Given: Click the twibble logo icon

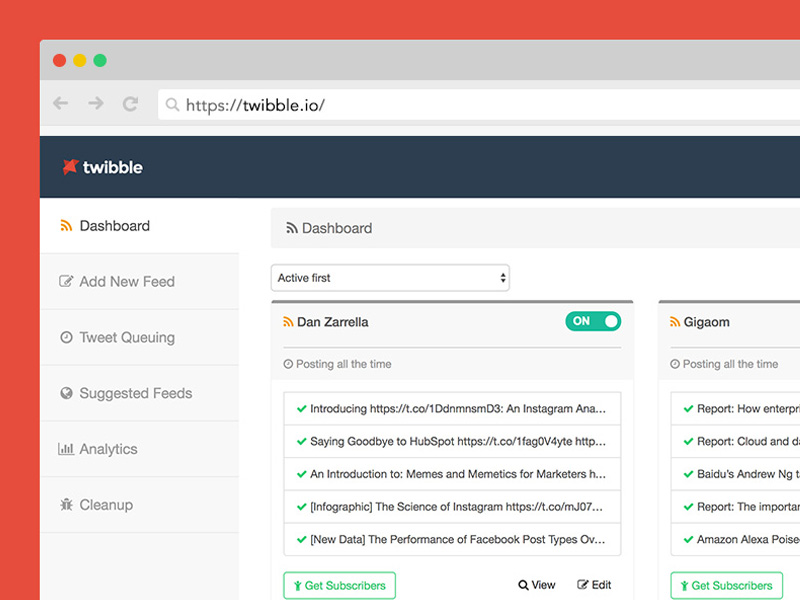Looking at the screenshot, I should coord(70,167).
